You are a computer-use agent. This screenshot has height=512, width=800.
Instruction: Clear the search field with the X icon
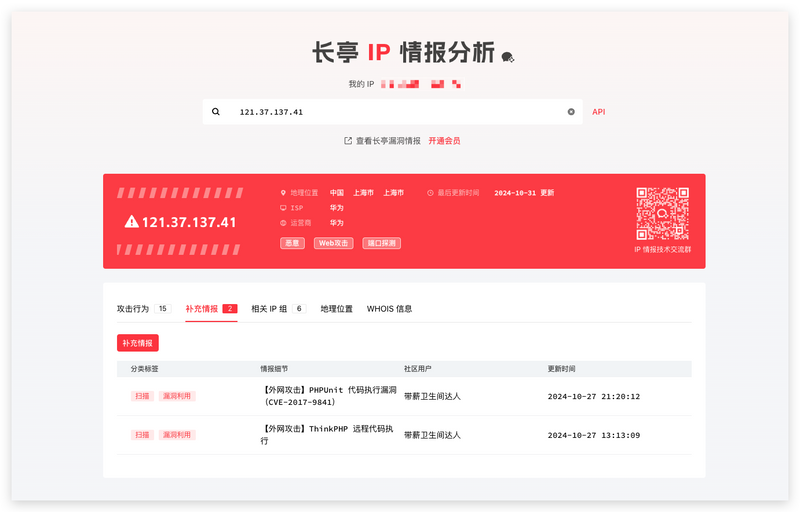pos(571,112)
